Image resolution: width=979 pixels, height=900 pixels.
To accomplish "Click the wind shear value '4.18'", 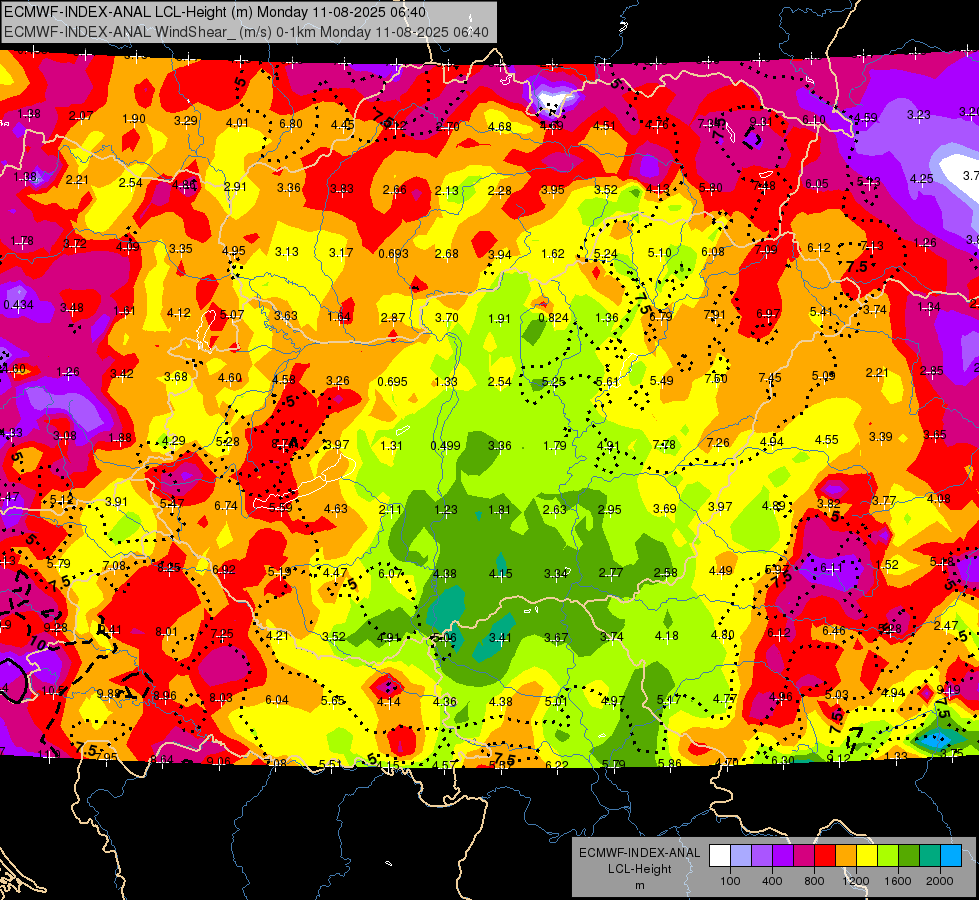I will click(666, 636).
